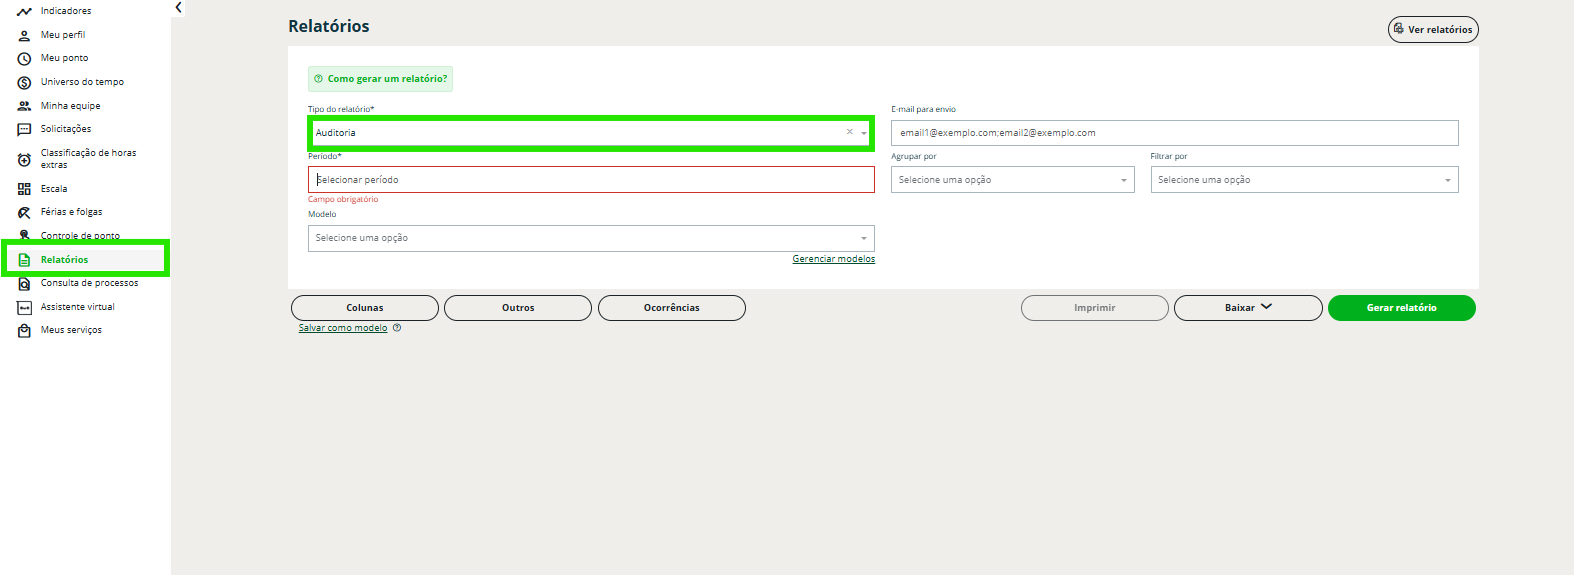Clear the Auditoria selection with the X

point(850,132)
